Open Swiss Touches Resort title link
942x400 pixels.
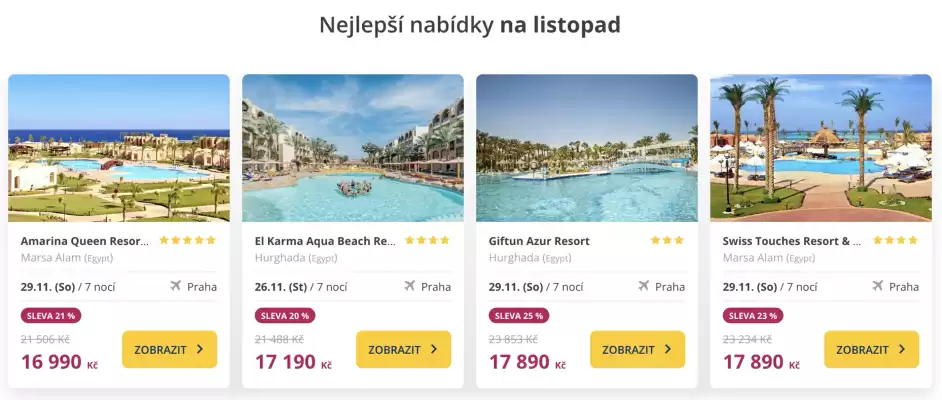[792, 241]
